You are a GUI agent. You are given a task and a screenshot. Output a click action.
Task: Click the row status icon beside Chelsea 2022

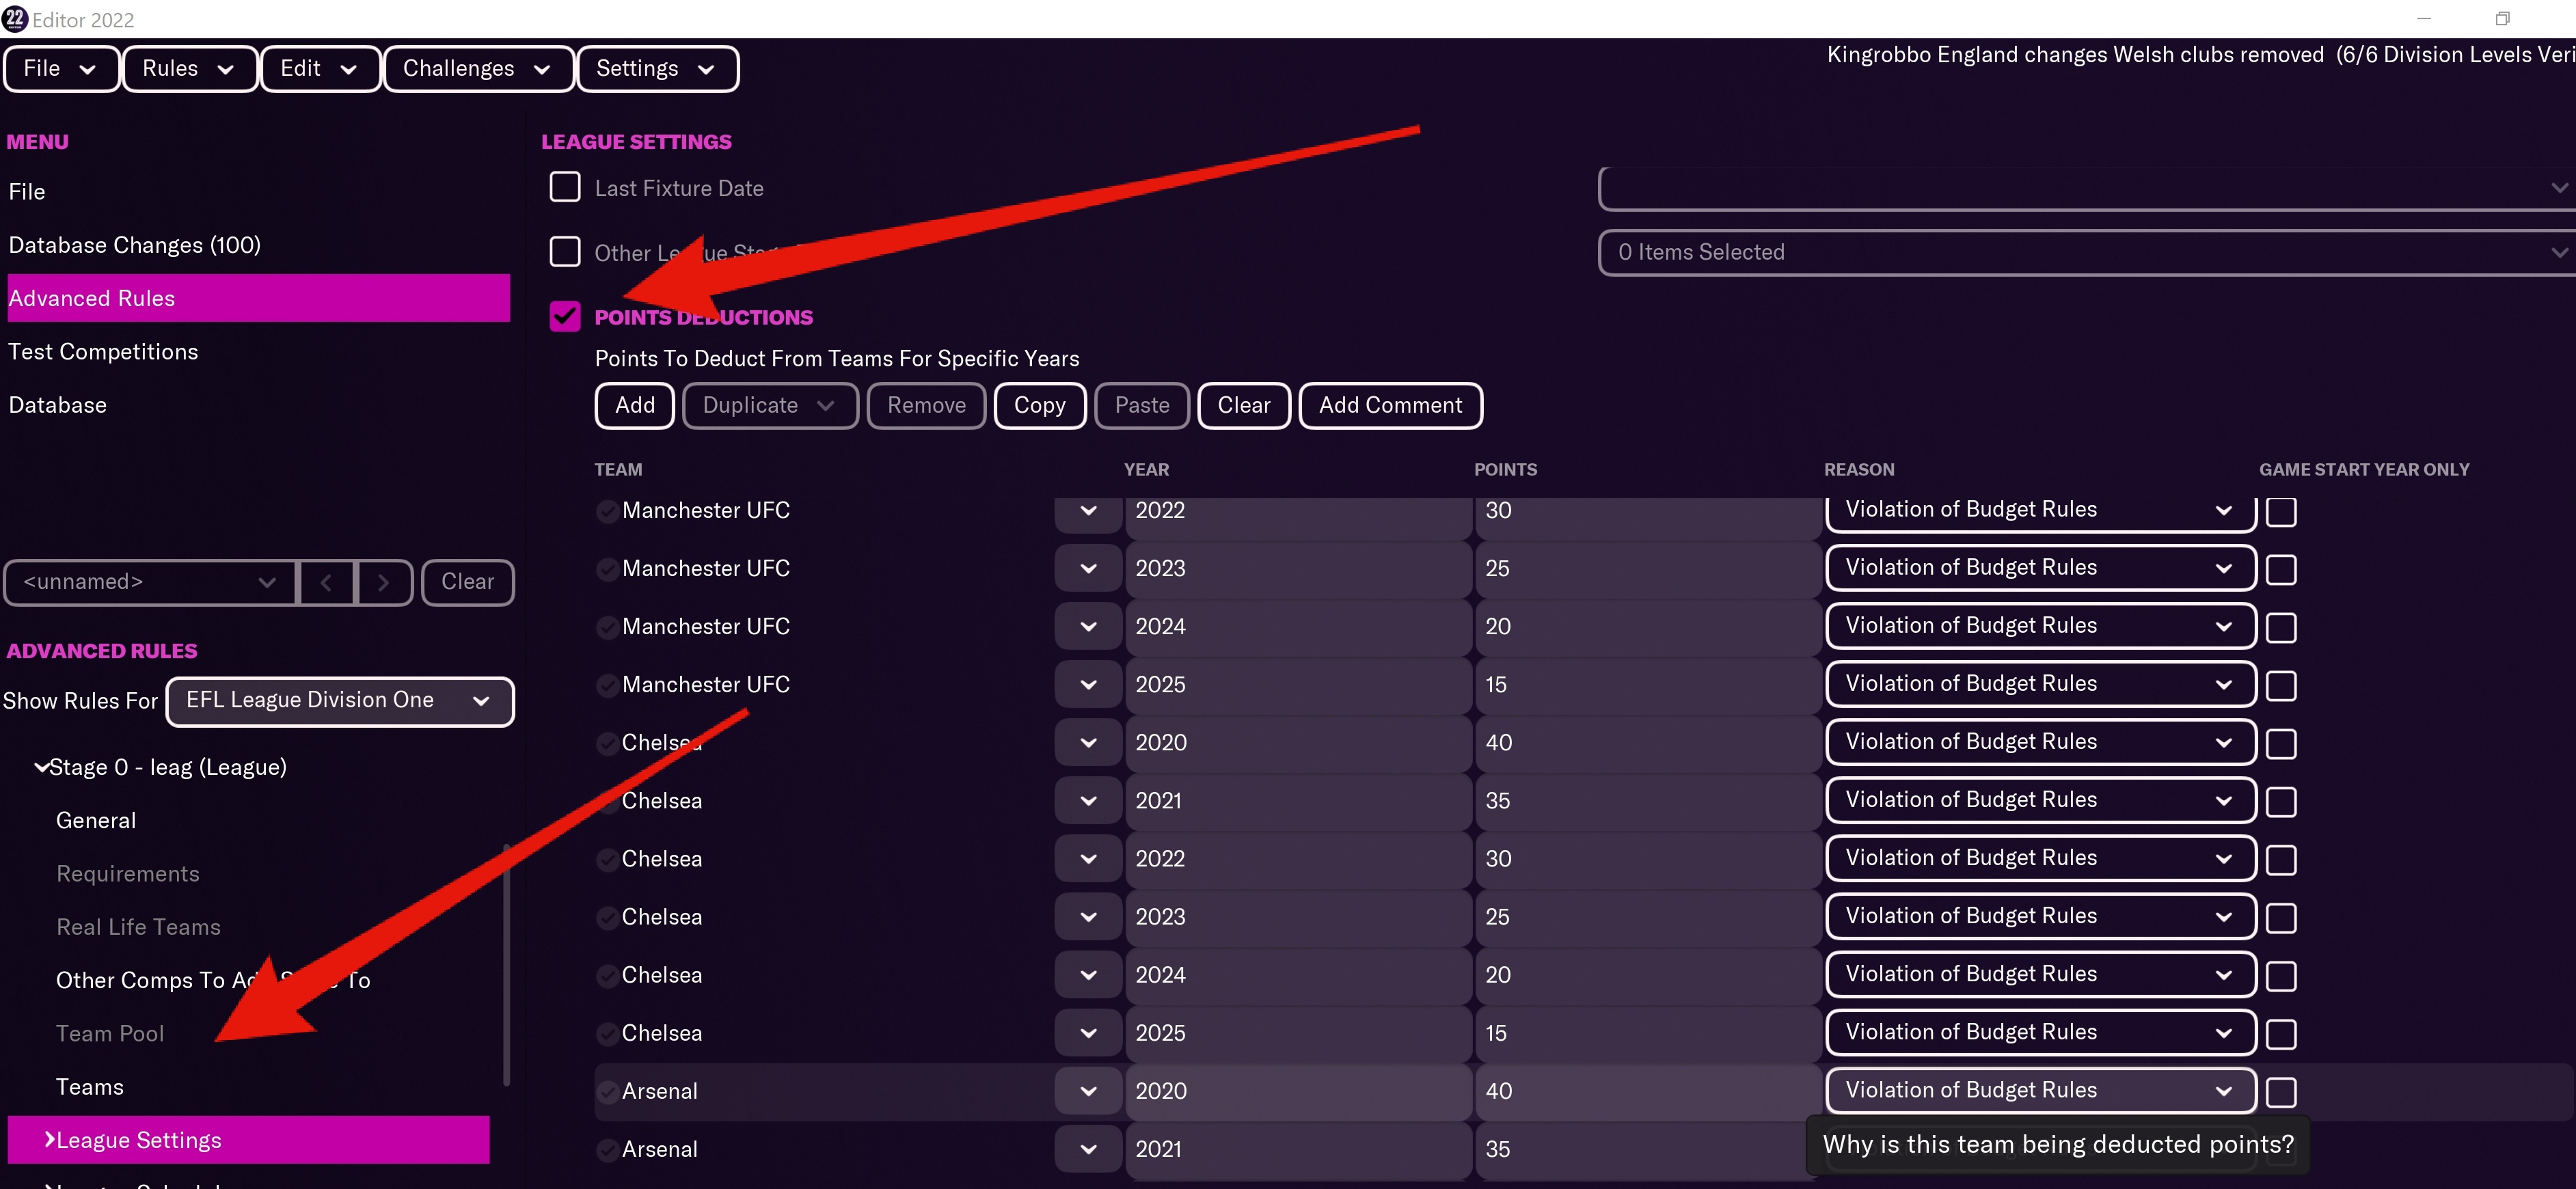tap(607, 860)
